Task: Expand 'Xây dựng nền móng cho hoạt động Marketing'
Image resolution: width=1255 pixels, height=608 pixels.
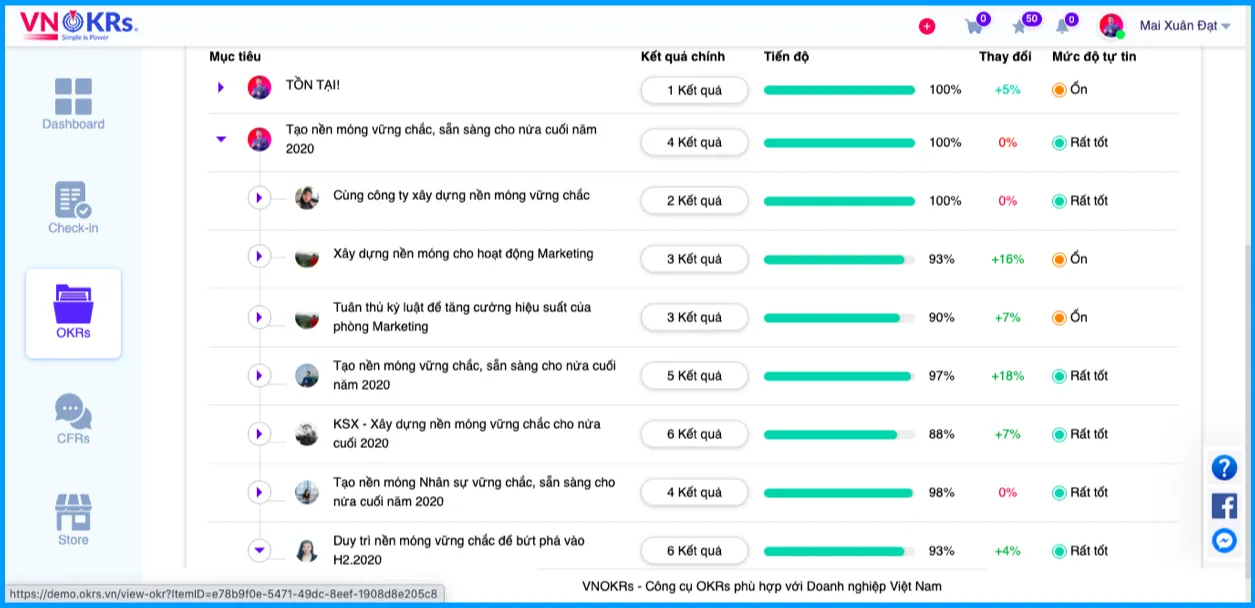Action: pos(259,257)
